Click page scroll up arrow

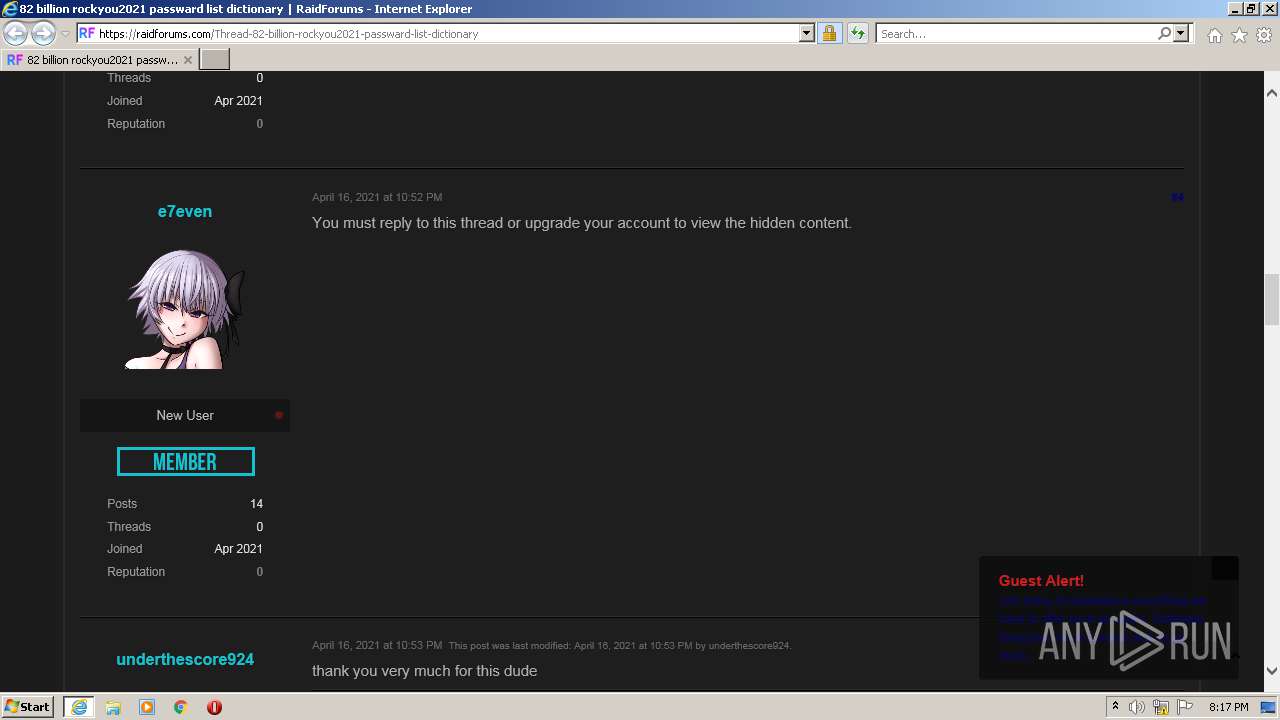[x=1272, y=93]
